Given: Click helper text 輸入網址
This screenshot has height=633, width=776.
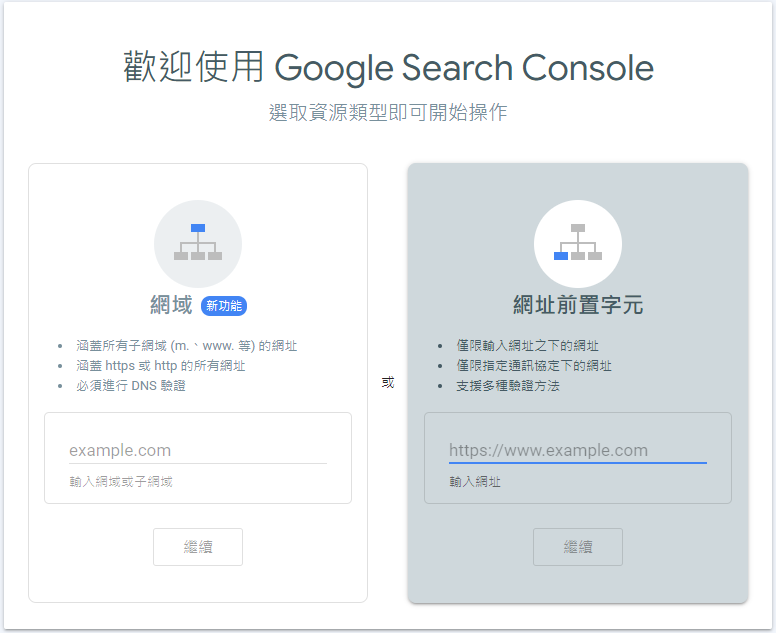Looking at the screenshot, I should 475,482.
